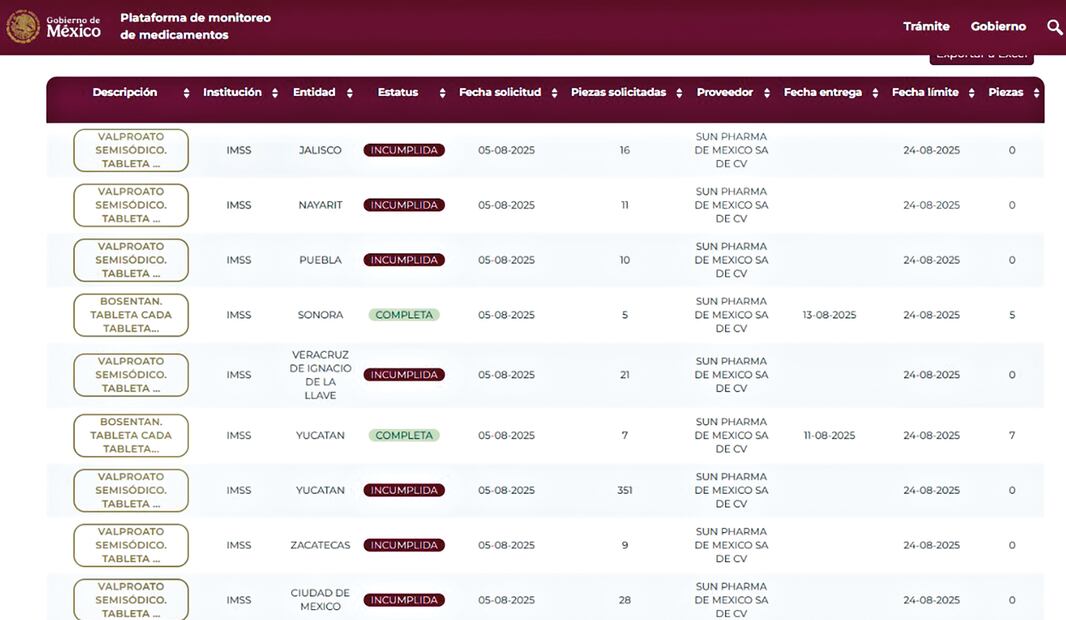Click the search magnifier icon
The image size is (1066, 620).
[x=1054, y=27]
